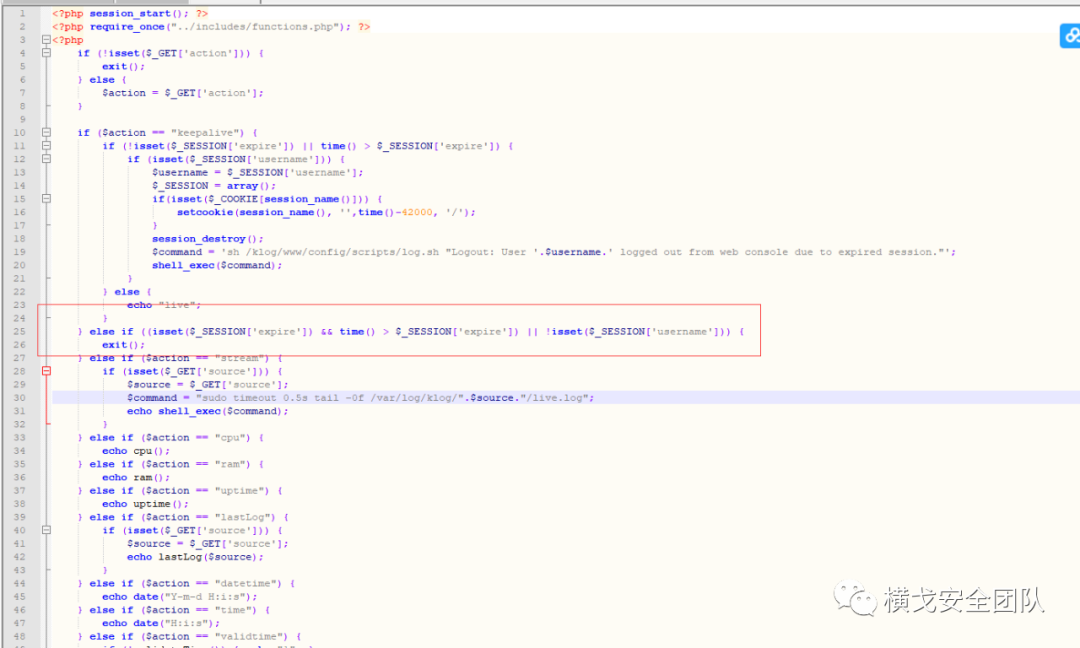Click the 'echo "live";' line

click(x=164, y=305)
